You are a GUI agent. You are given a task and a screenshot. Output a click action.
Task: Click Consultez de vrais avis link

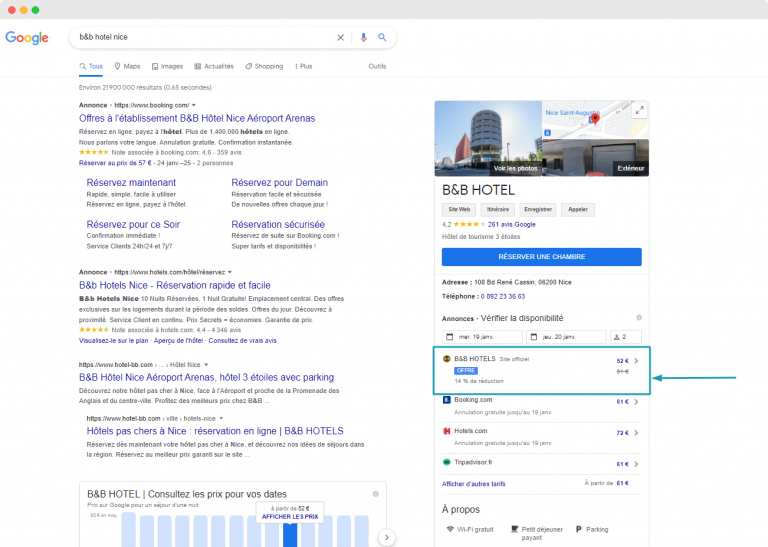point(242,341)
